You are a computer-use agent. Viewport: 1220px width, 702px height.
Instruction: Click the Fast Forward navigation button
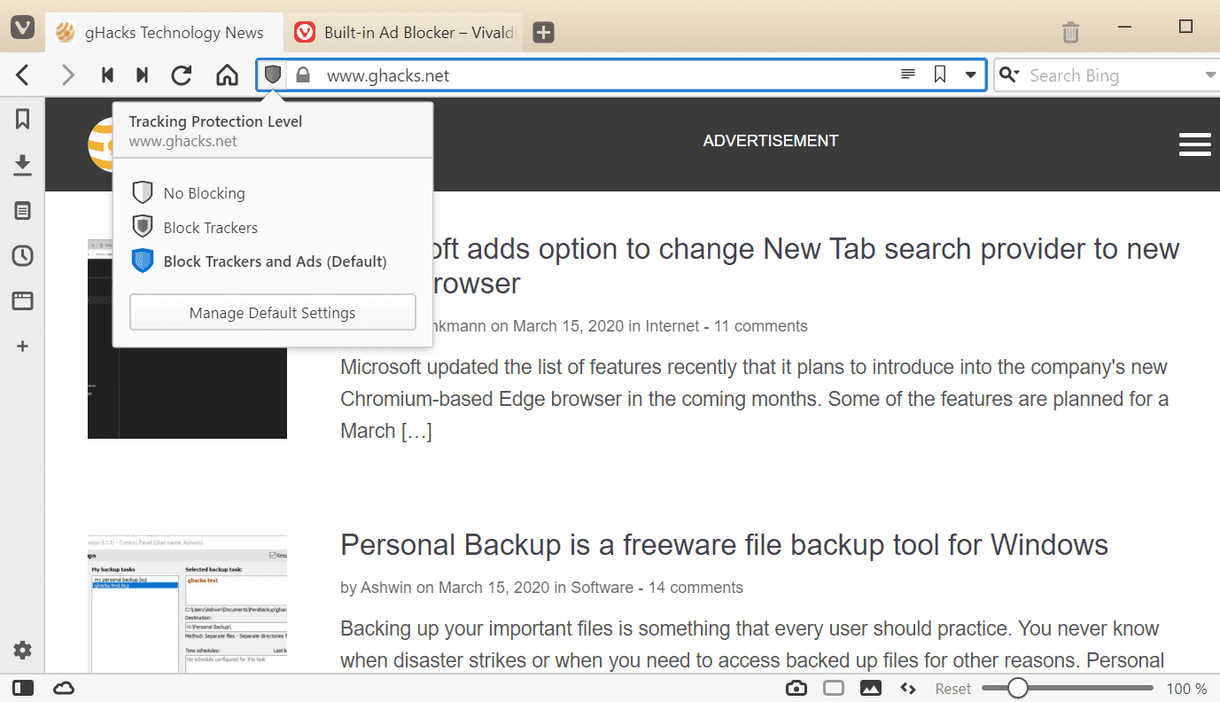(x=143, y=75)
